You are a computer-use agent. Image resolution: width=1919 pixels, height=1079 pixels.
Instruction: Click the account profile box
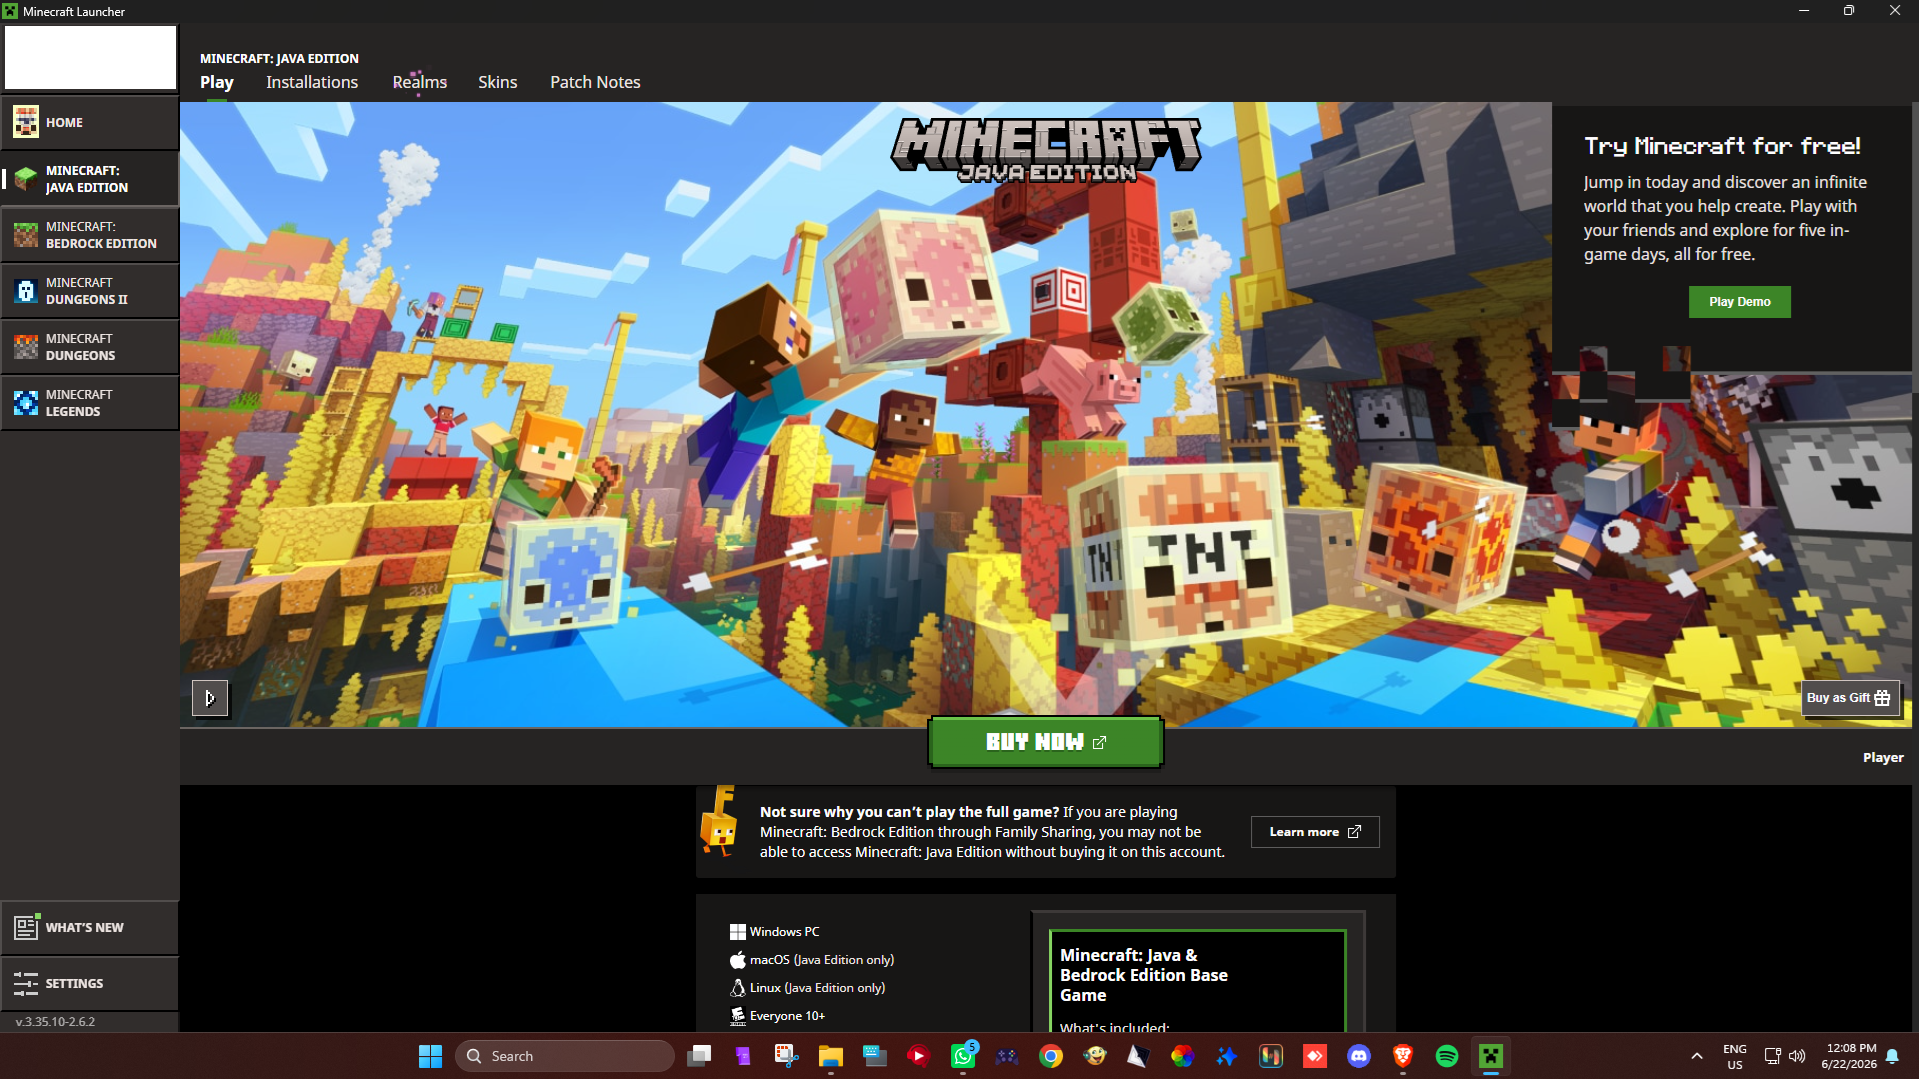click(x=90, y=57)
